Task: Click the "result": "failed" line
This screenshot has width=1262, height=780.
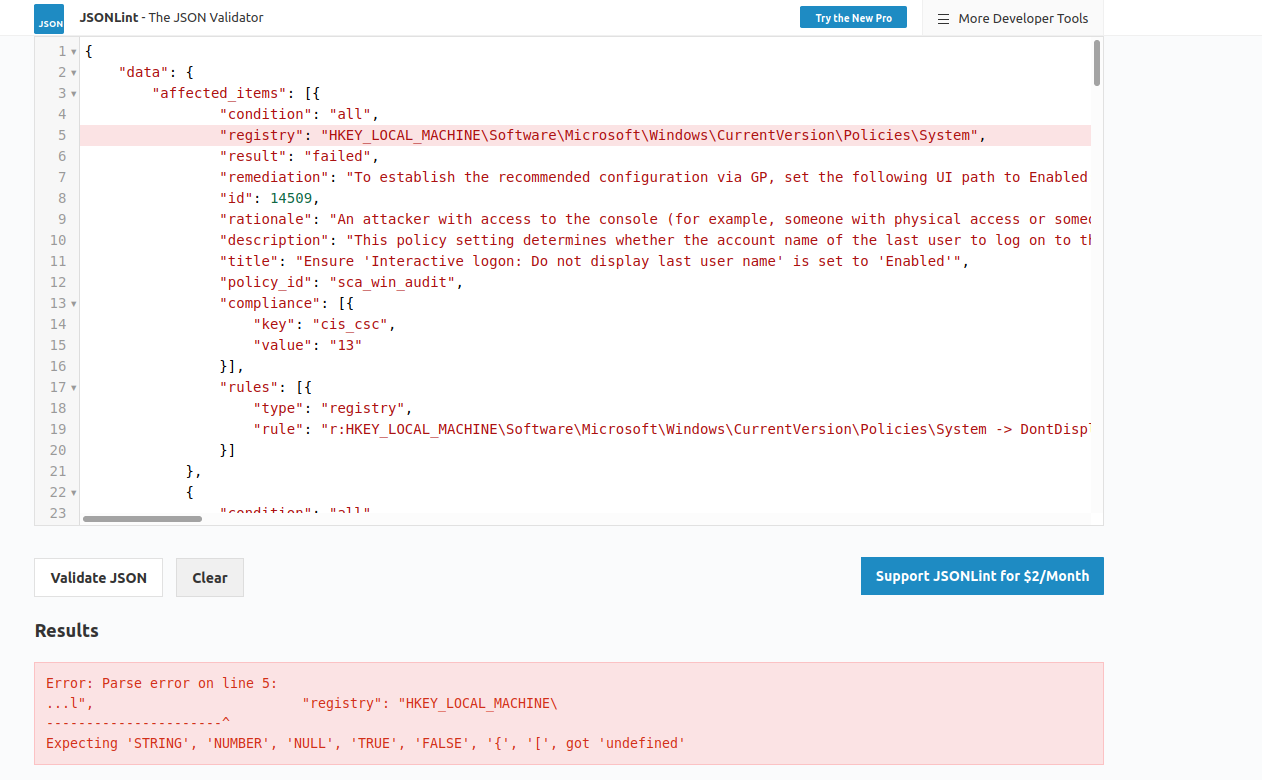Action: click(300, 156)
